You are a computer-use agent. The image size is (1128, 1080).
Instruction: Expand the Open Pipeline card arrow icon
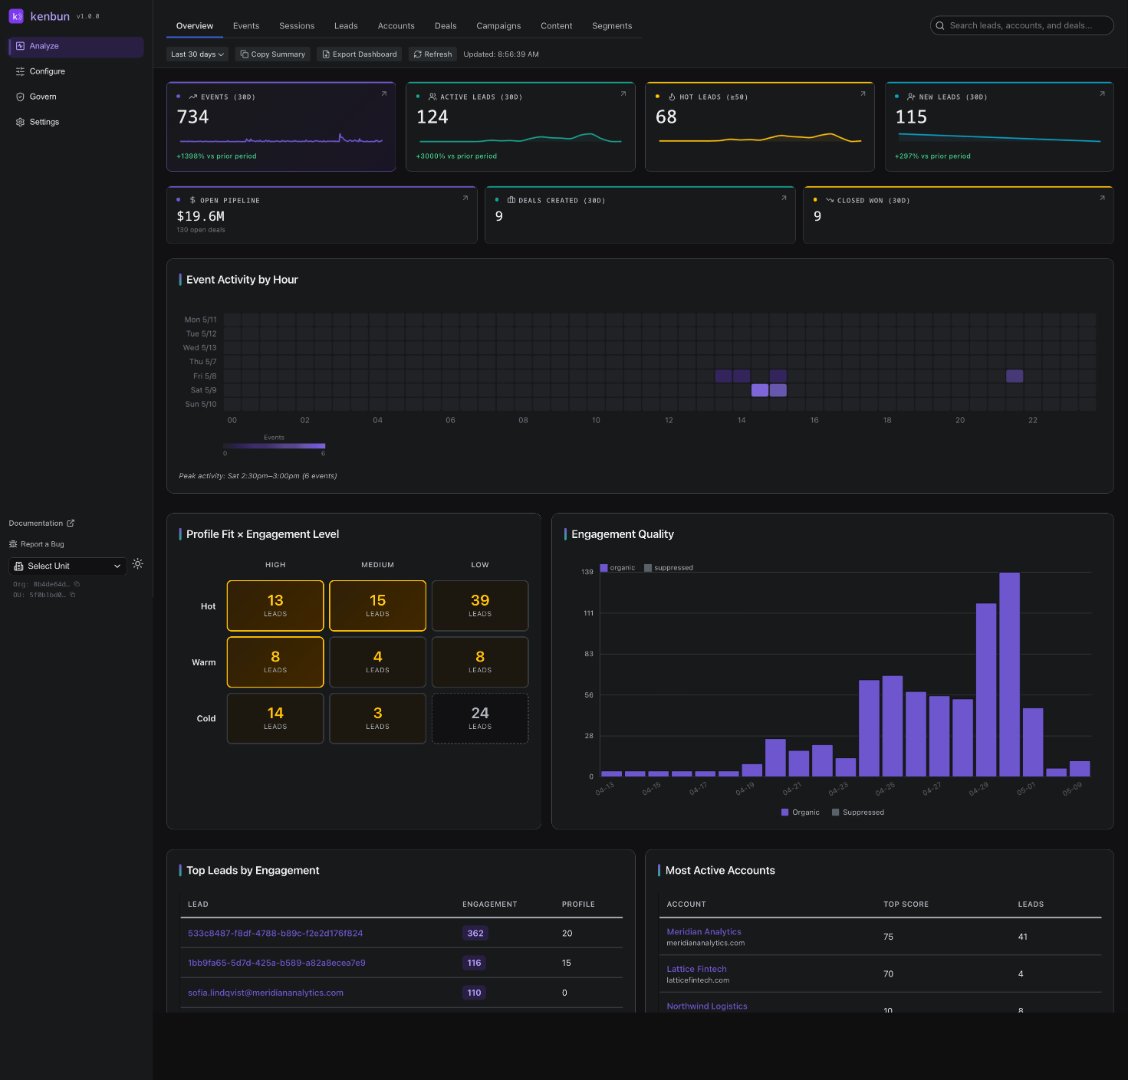coord(465,197)
